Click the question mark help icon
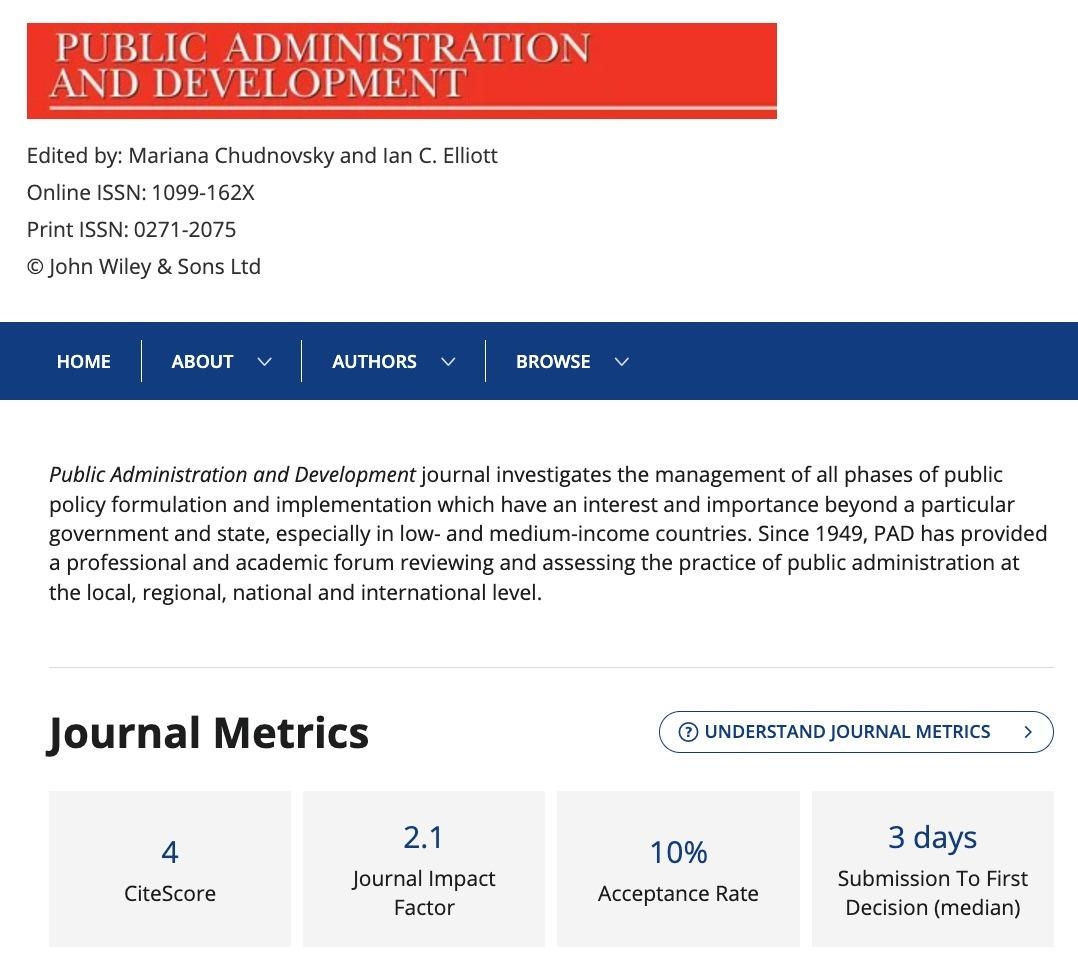1078x968 pixels. (688, 732)
